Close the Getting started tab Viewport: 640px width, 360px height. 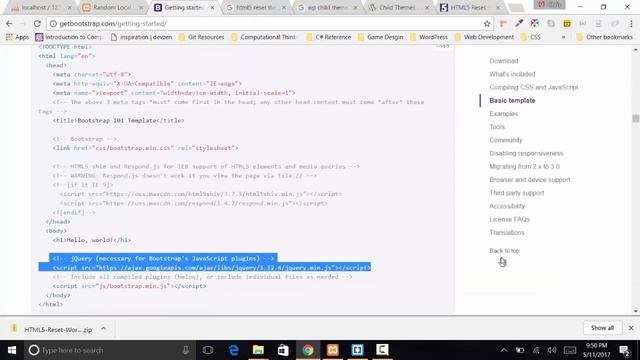(x=212, y=7)
